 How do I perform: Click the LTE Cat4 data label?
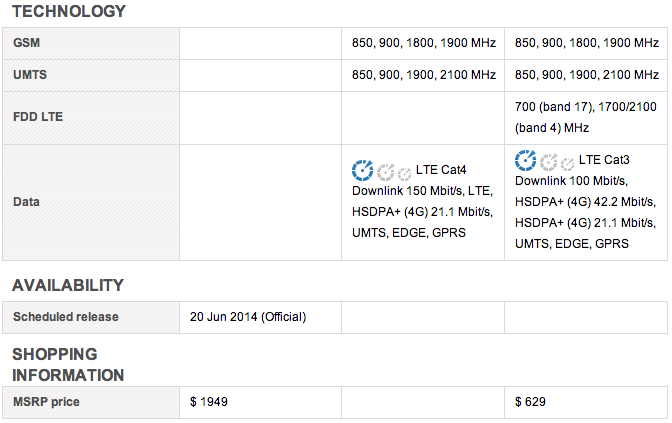coord(441,170)
